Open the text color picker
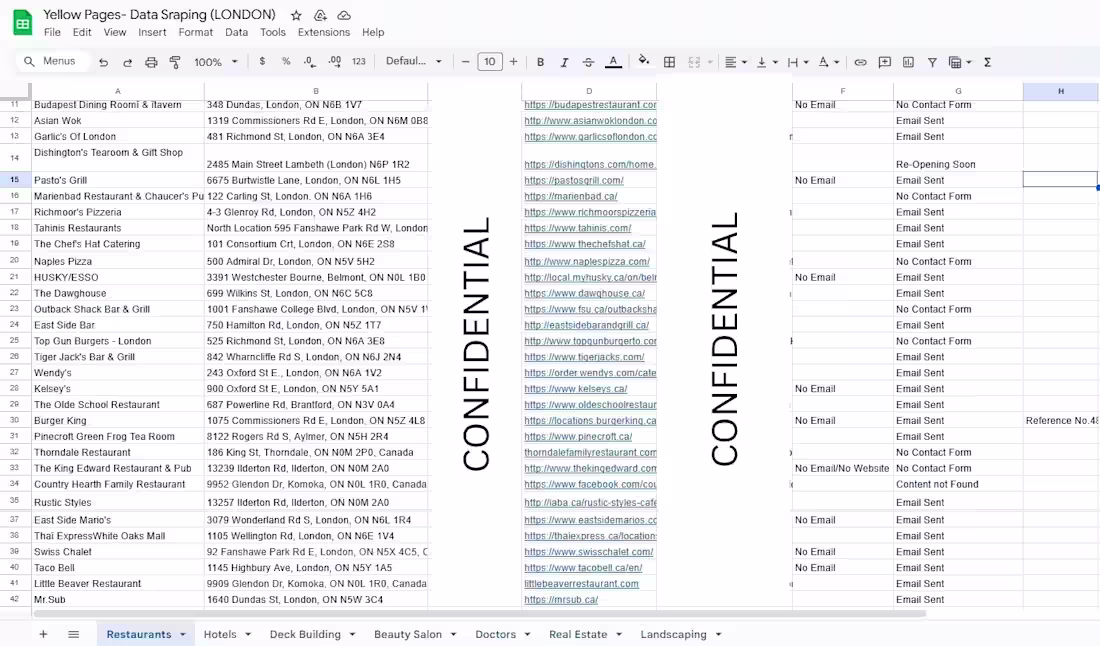The height and width of the screenshot is (646, 1100). 613,62
